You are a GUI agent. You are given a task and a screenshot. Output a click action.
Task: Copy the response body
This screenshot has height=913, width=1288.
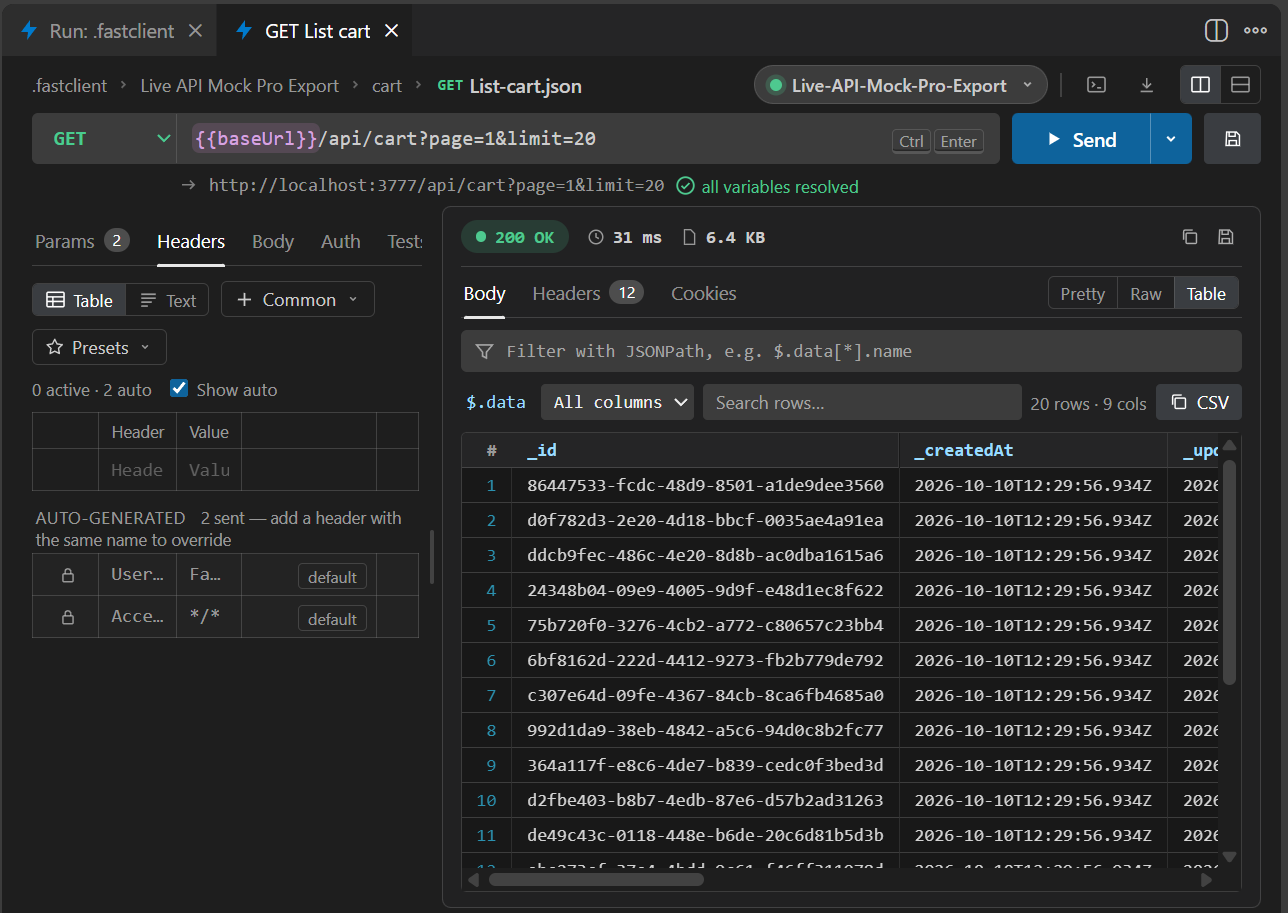click(x=1190, y=237)
